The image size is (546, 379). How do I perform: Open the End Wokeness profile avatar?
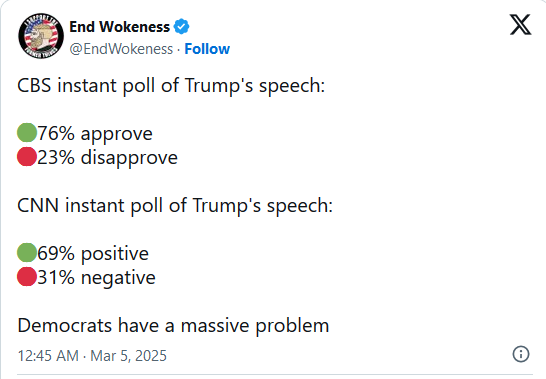pyautogui.click(x=41, y=36)
